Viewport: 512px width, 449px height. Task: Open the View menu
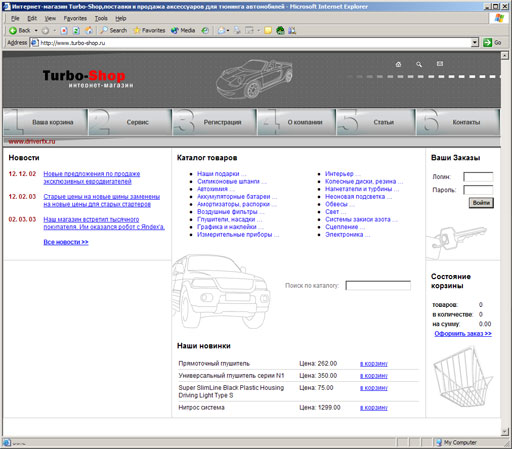[x=50, y=18]
